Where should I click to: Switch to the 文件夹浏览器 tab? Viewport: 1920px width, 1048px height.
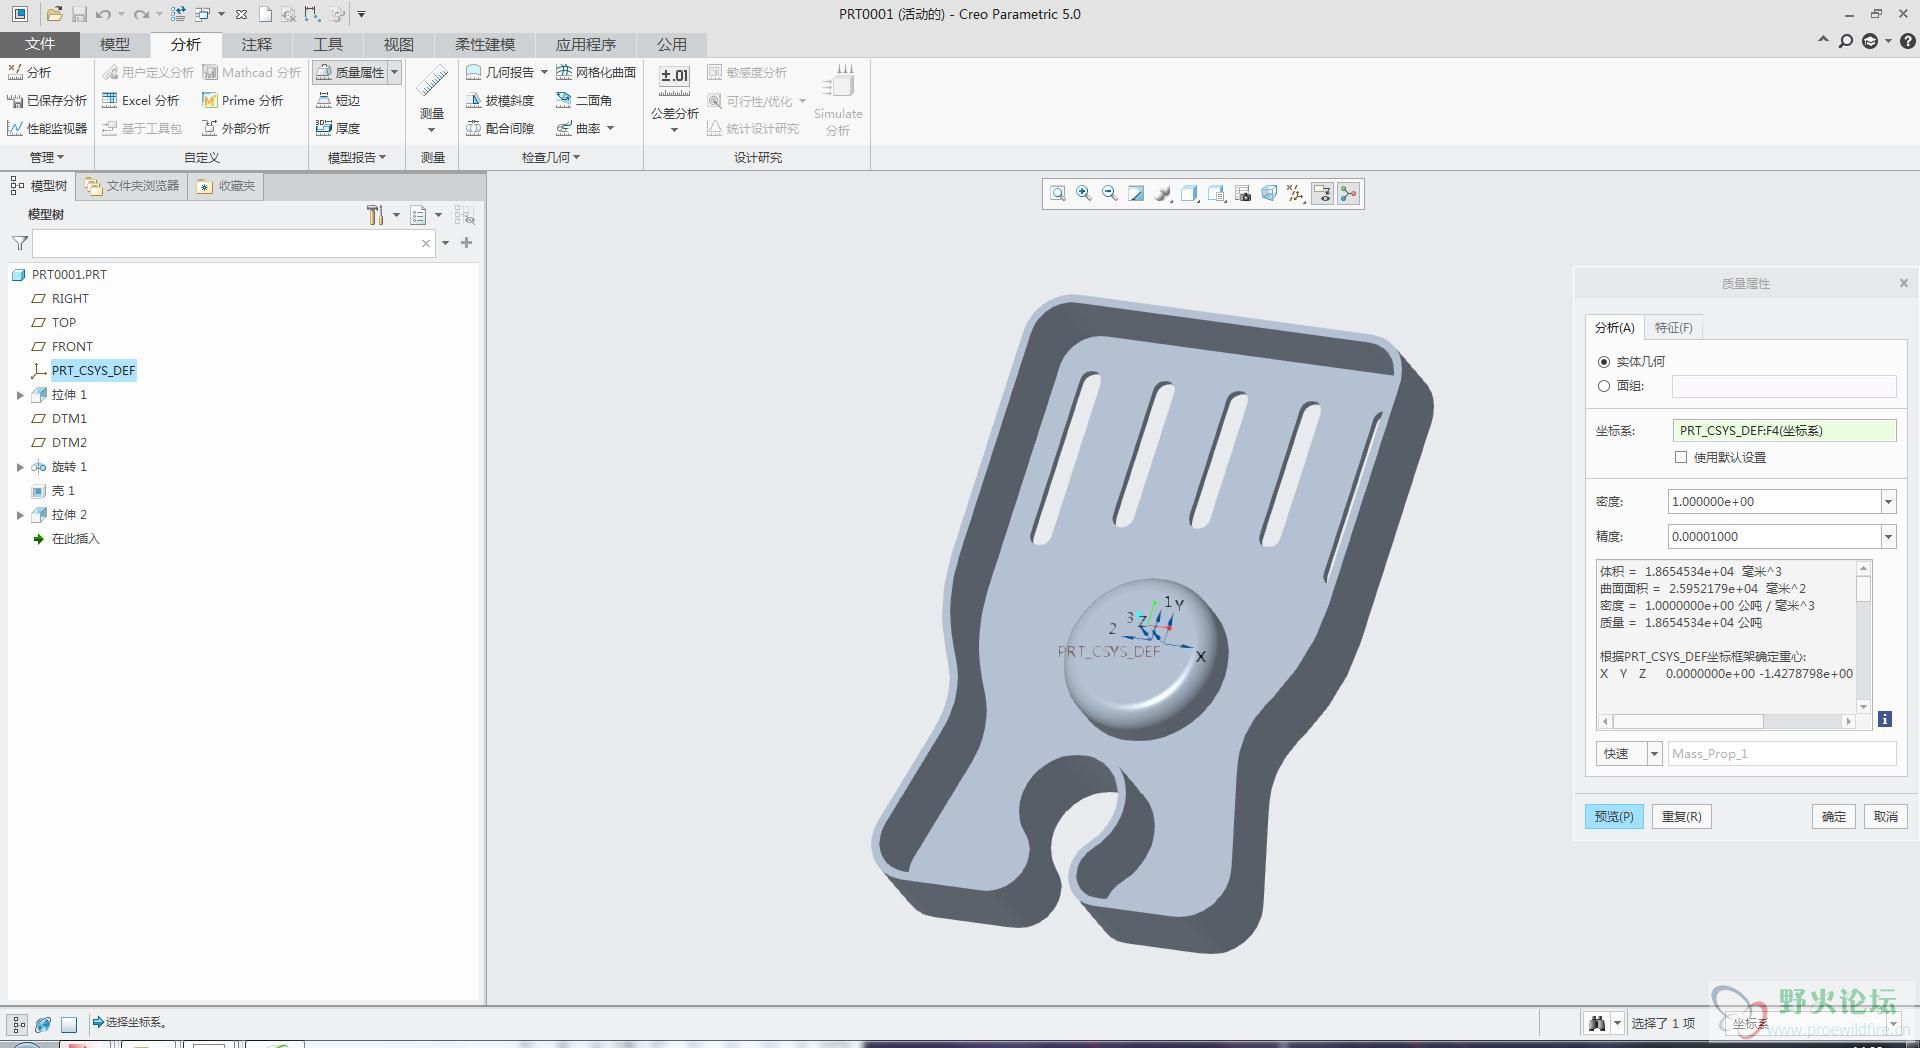coord(132,186)
